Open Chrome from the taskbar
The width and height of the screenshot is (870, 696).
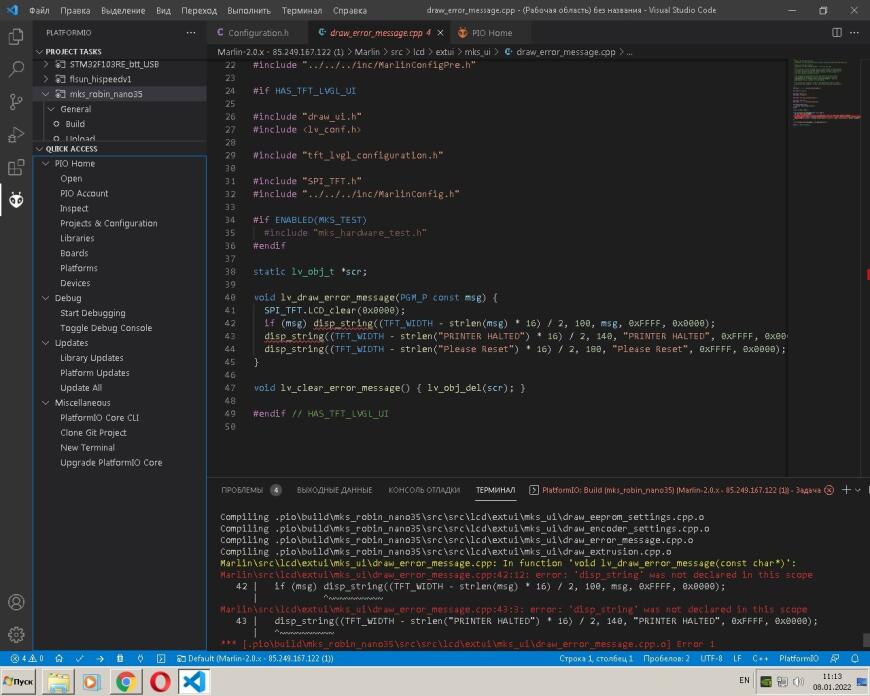tap(126, 682)
